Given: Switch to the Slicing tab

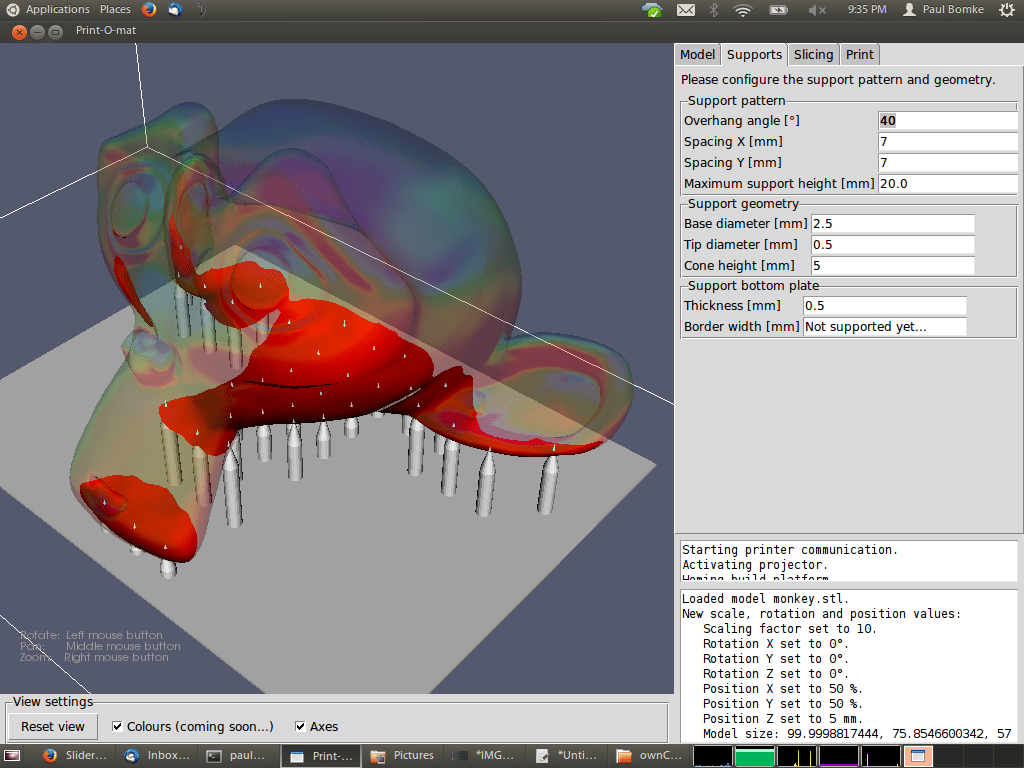Looking at the screenshot, I should (x=813, y=55).
